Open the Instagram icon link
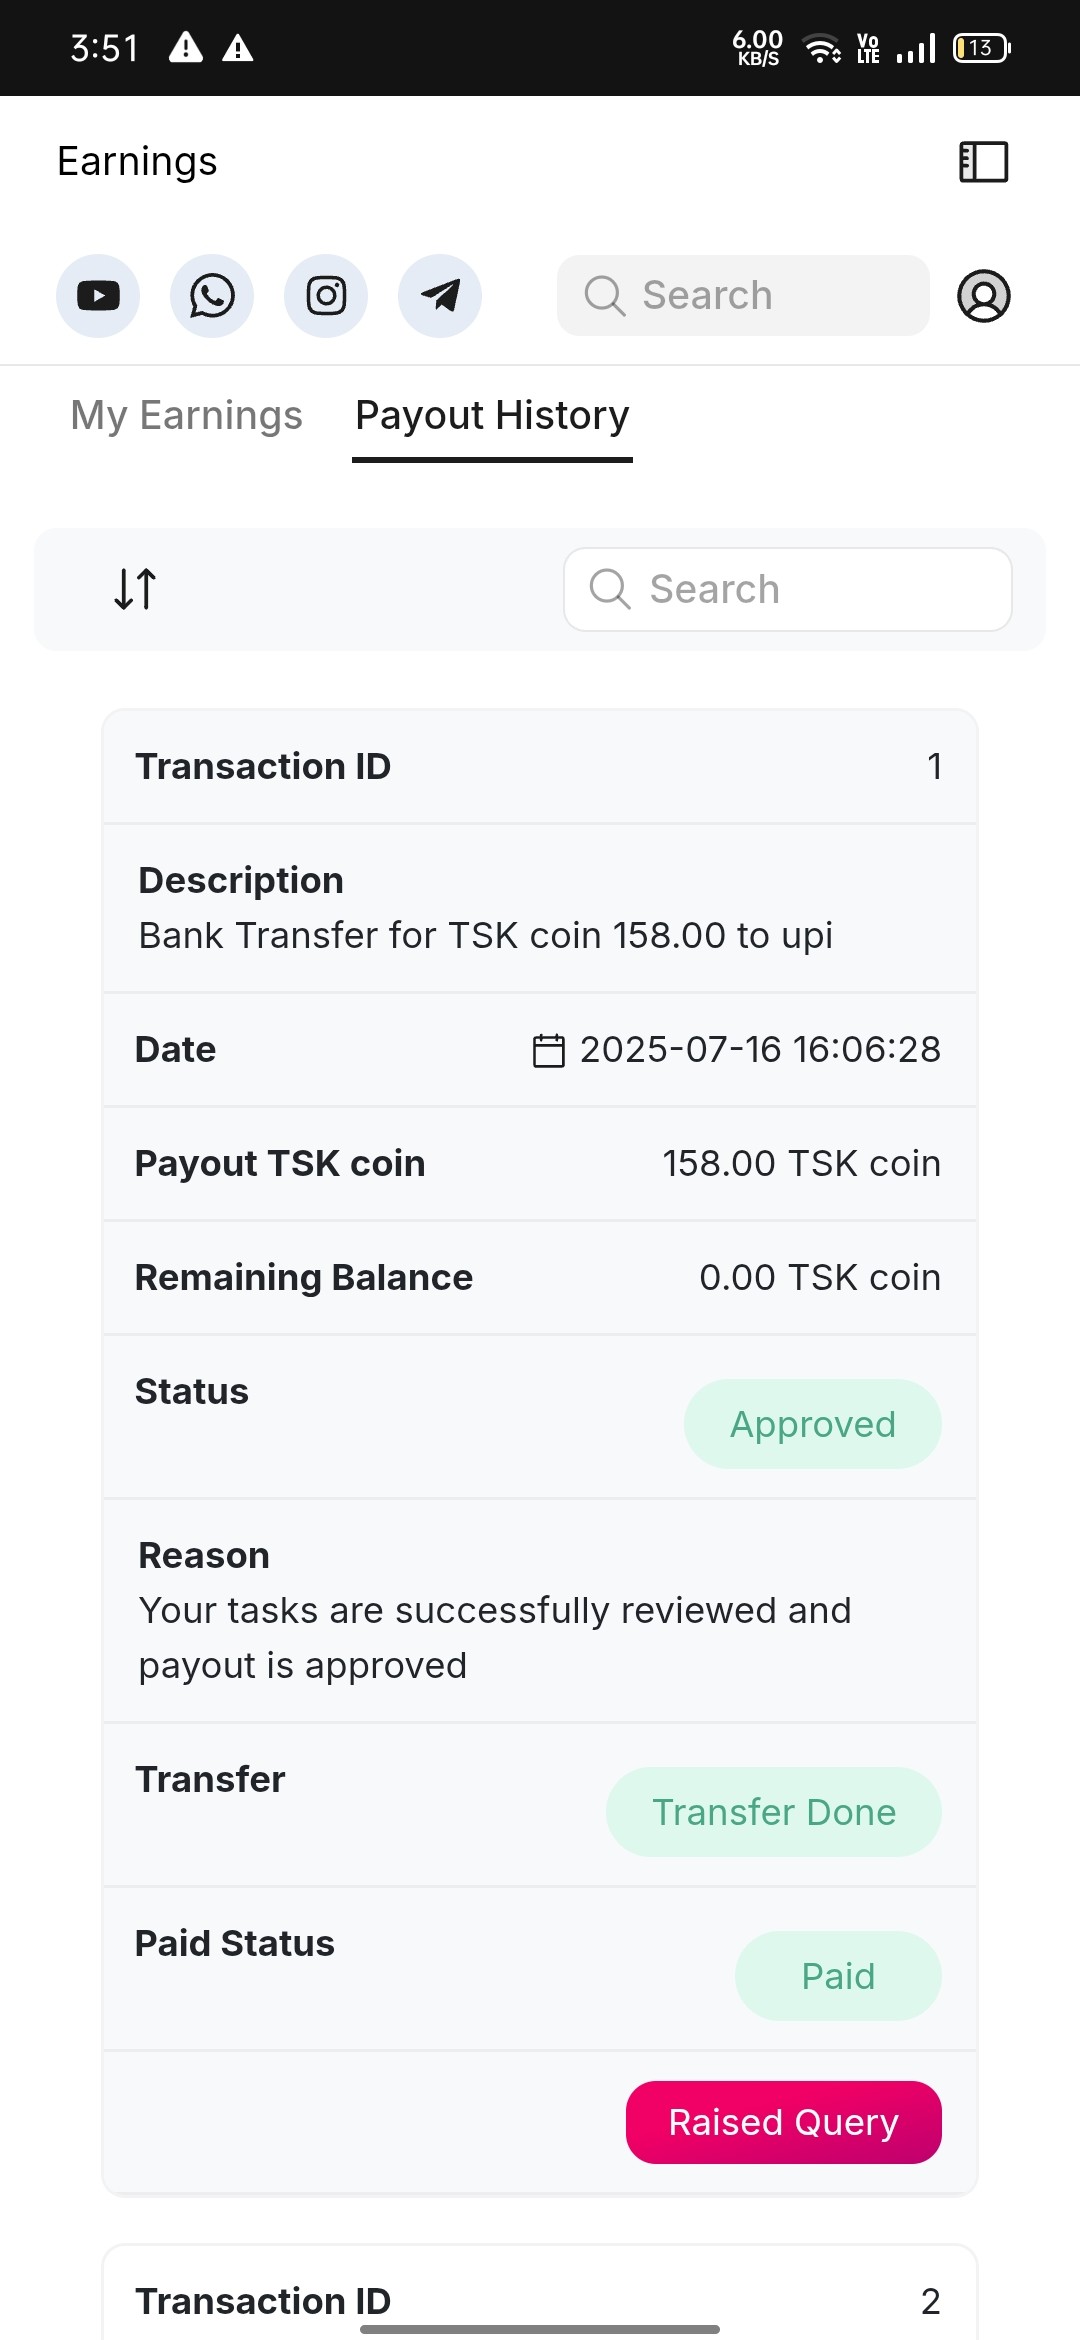This screenshot has height=2340, width=1080. tap(326, 296)
